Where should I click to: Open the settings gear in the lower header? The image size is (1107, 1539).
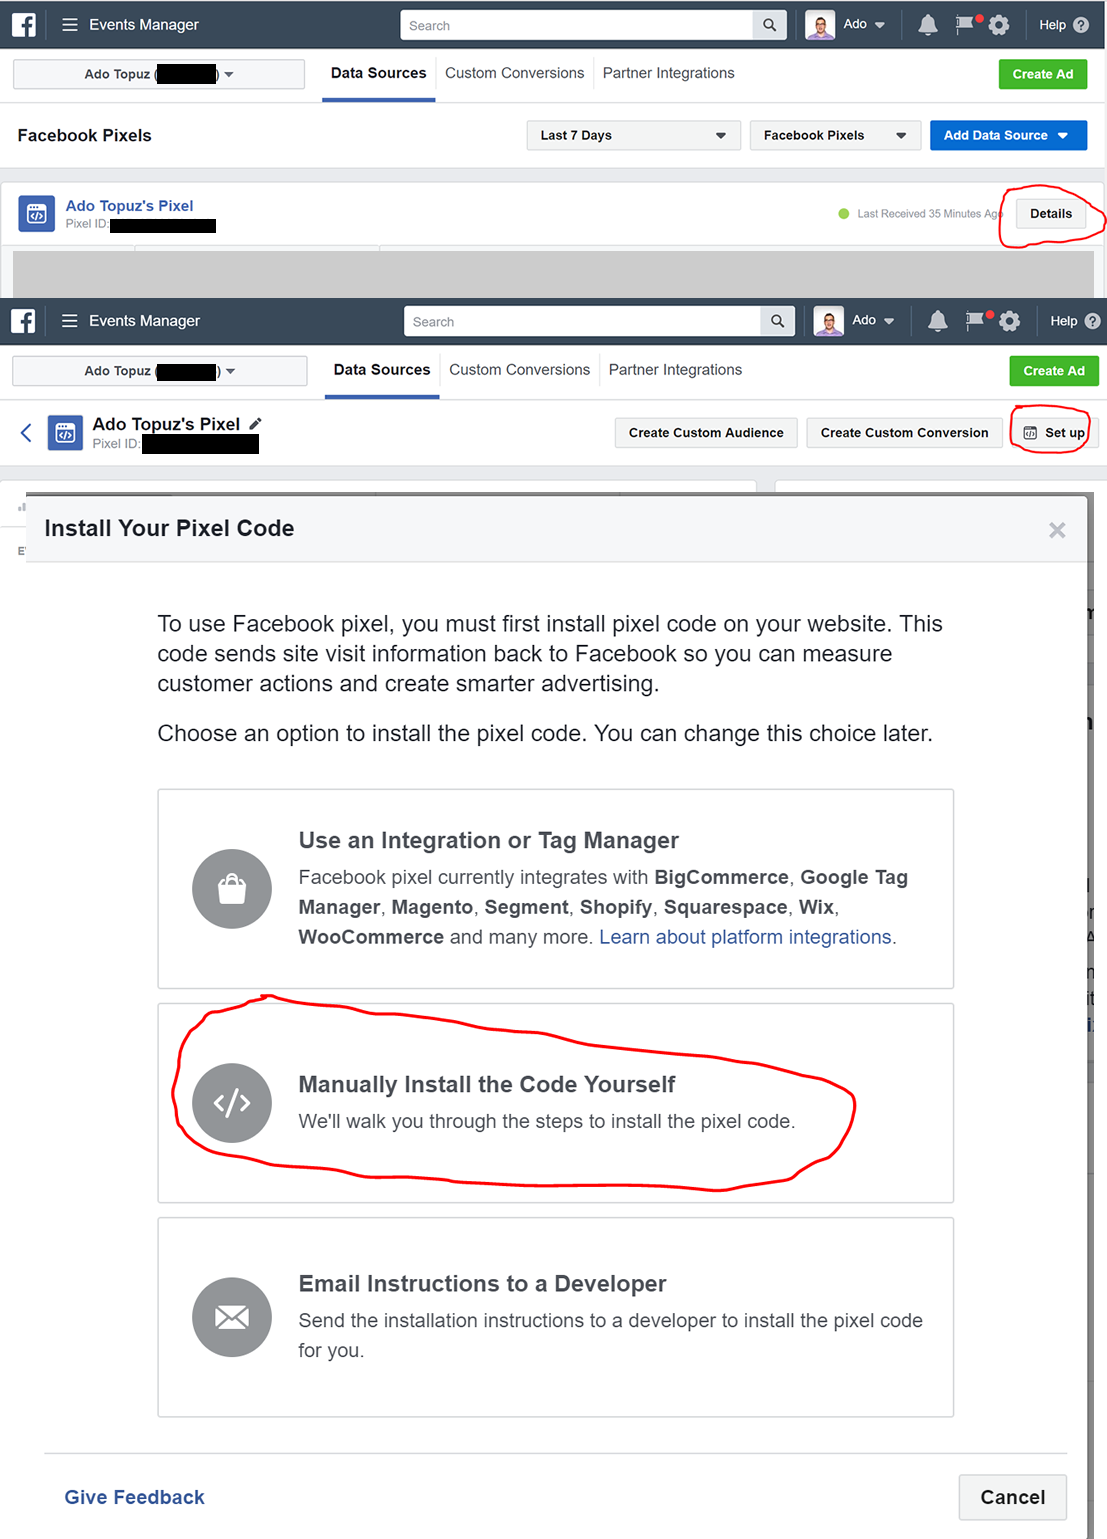[1010, 321]
